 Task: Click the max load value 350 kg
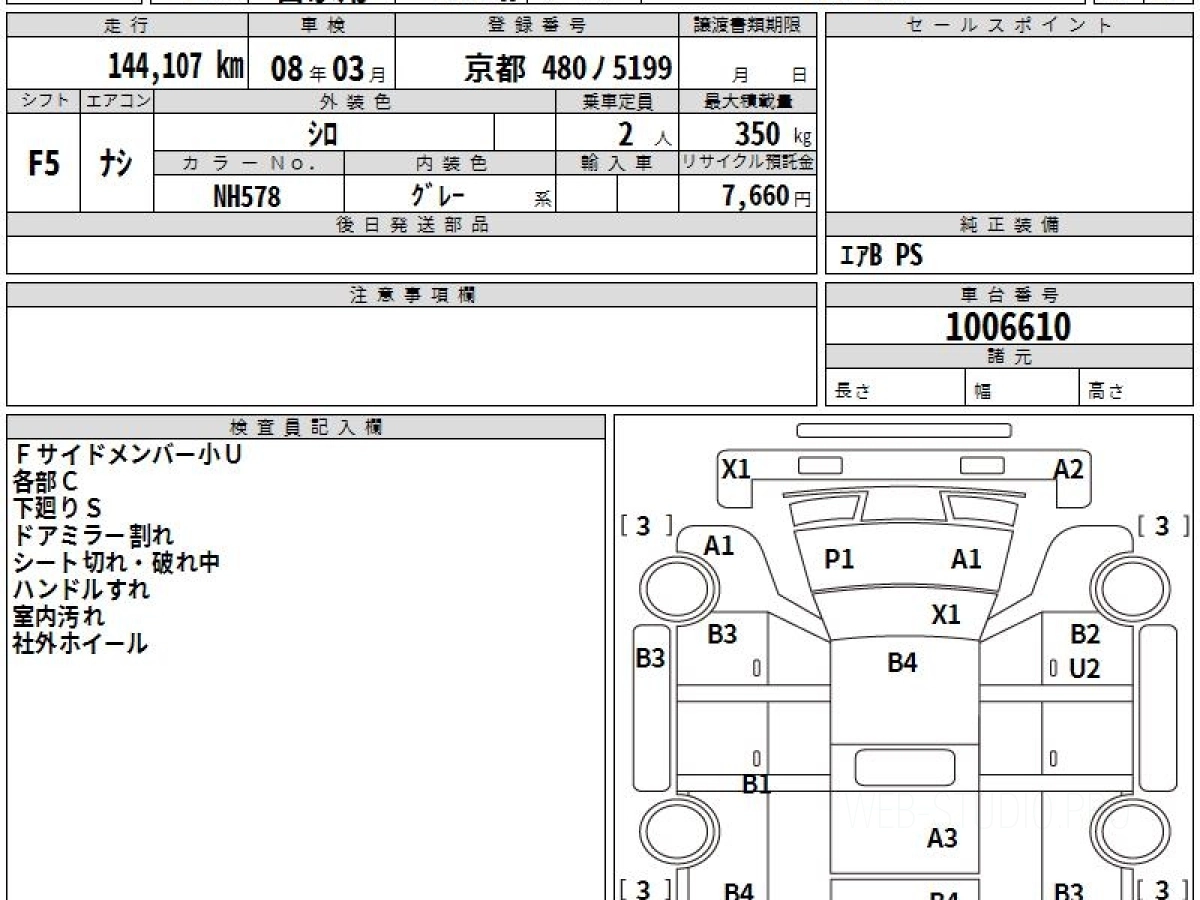[772, 133]
